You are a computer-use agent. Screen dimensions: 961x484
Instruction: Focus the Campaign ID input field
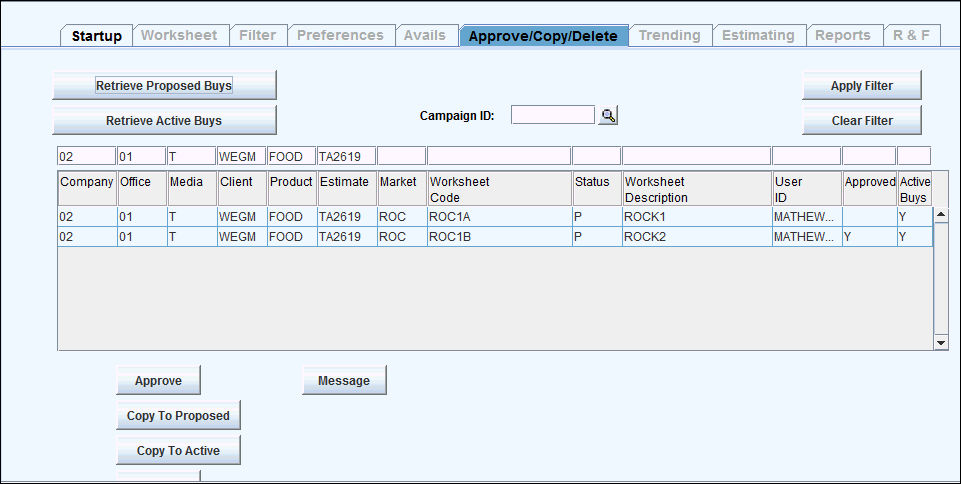pos(553,115)
